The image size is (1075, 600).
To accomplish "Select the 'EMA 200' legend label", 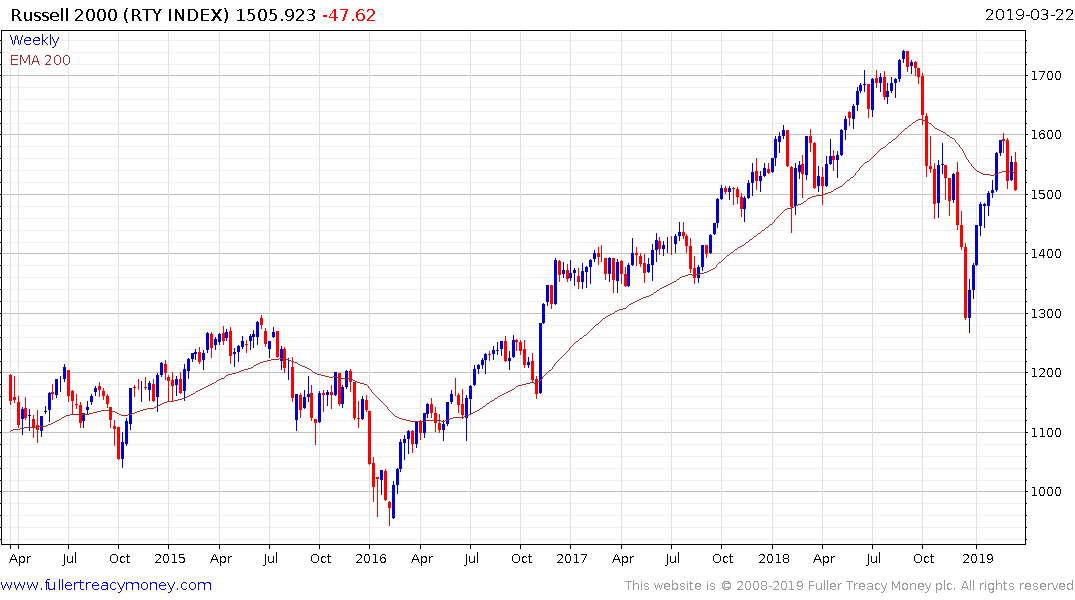I will [40, 60].
